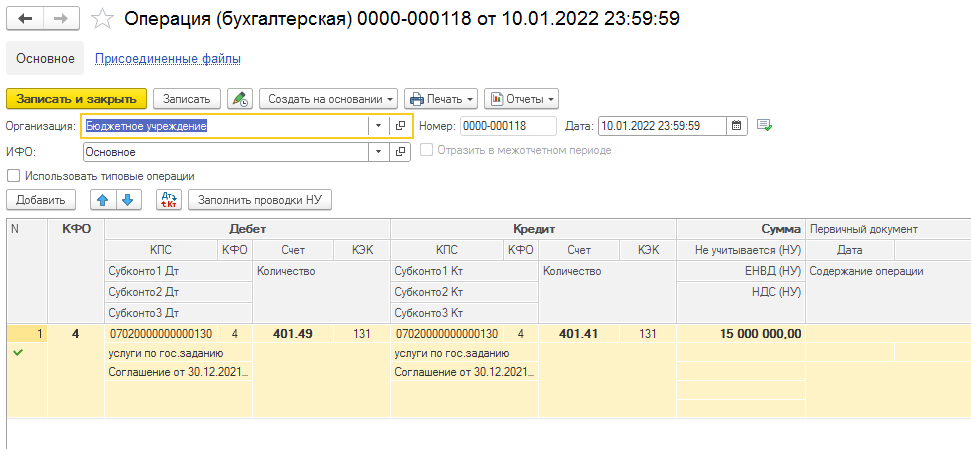The width and height of the screenshot is (971, 449).
Task: Open the calendar date picker
Action: [x=737, y=126]
